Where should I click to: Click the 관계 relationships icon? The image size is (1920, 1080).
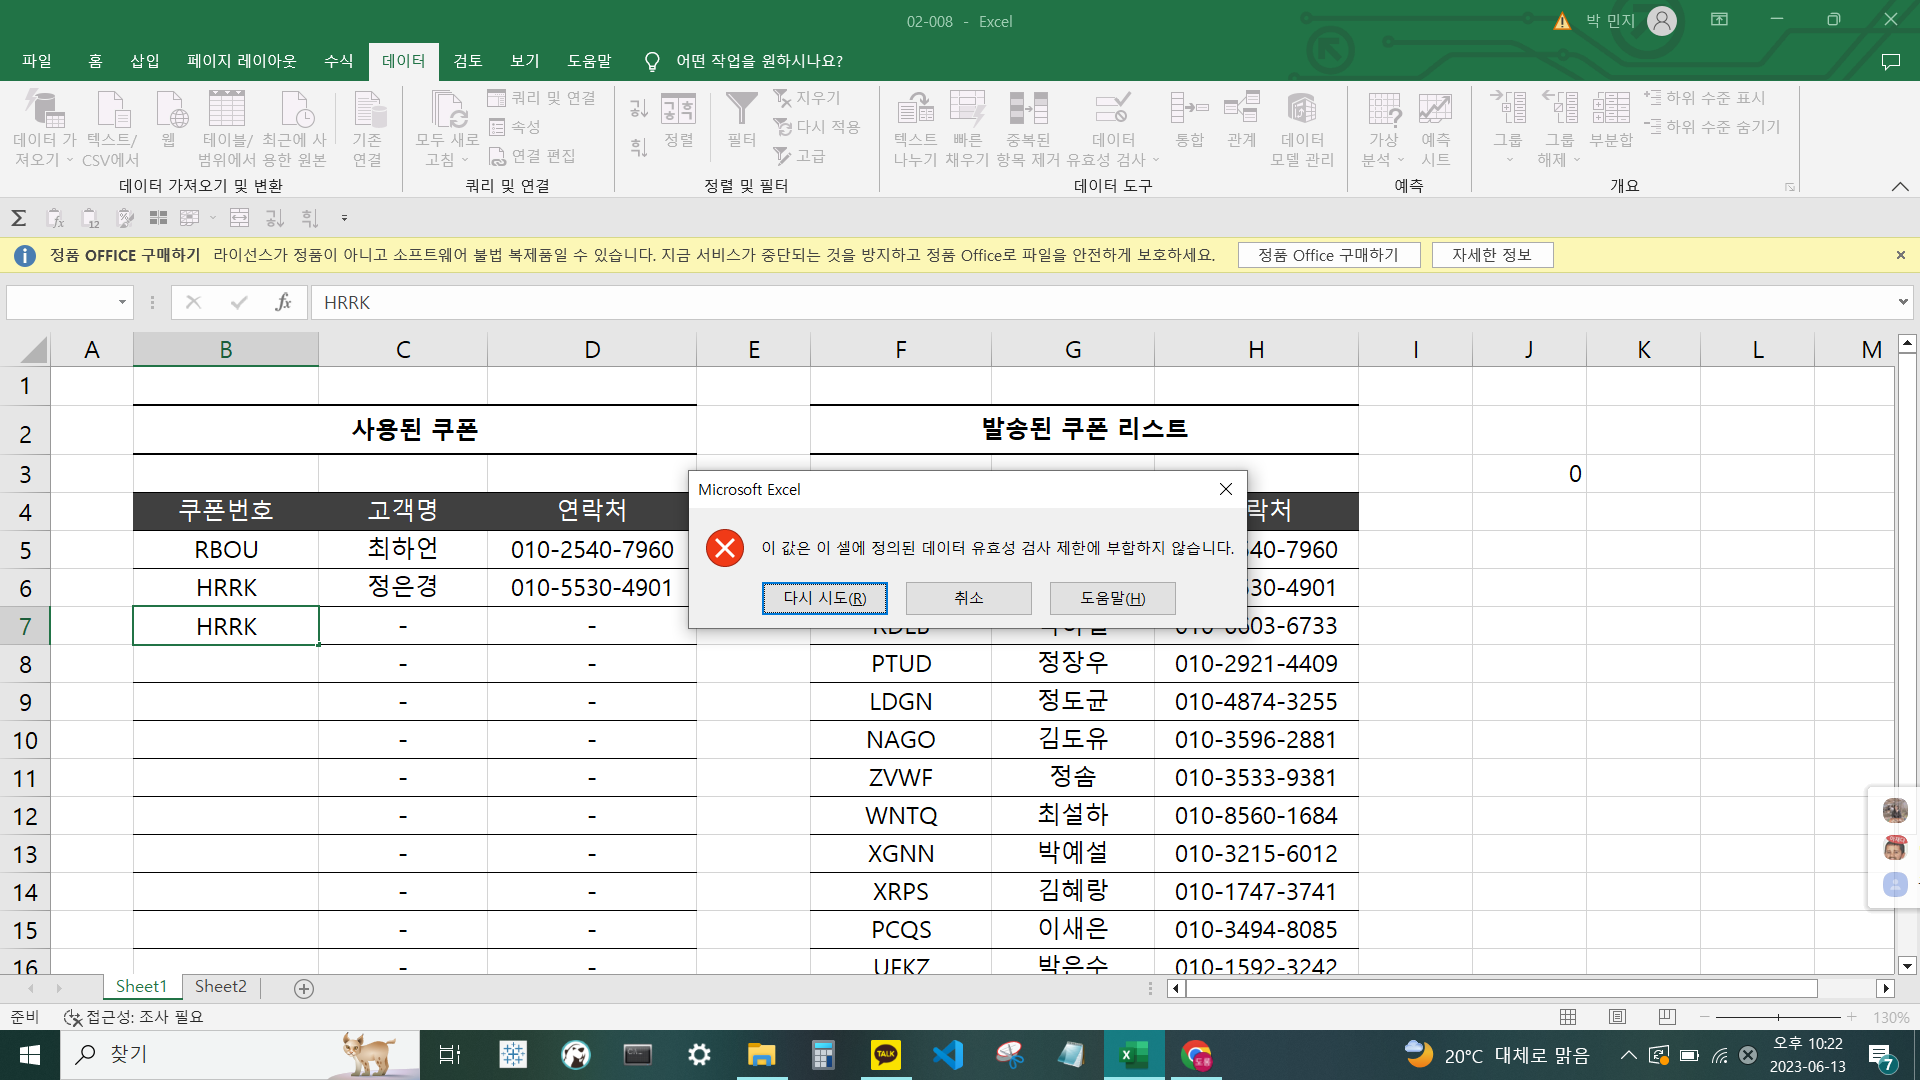(1241, 110)
